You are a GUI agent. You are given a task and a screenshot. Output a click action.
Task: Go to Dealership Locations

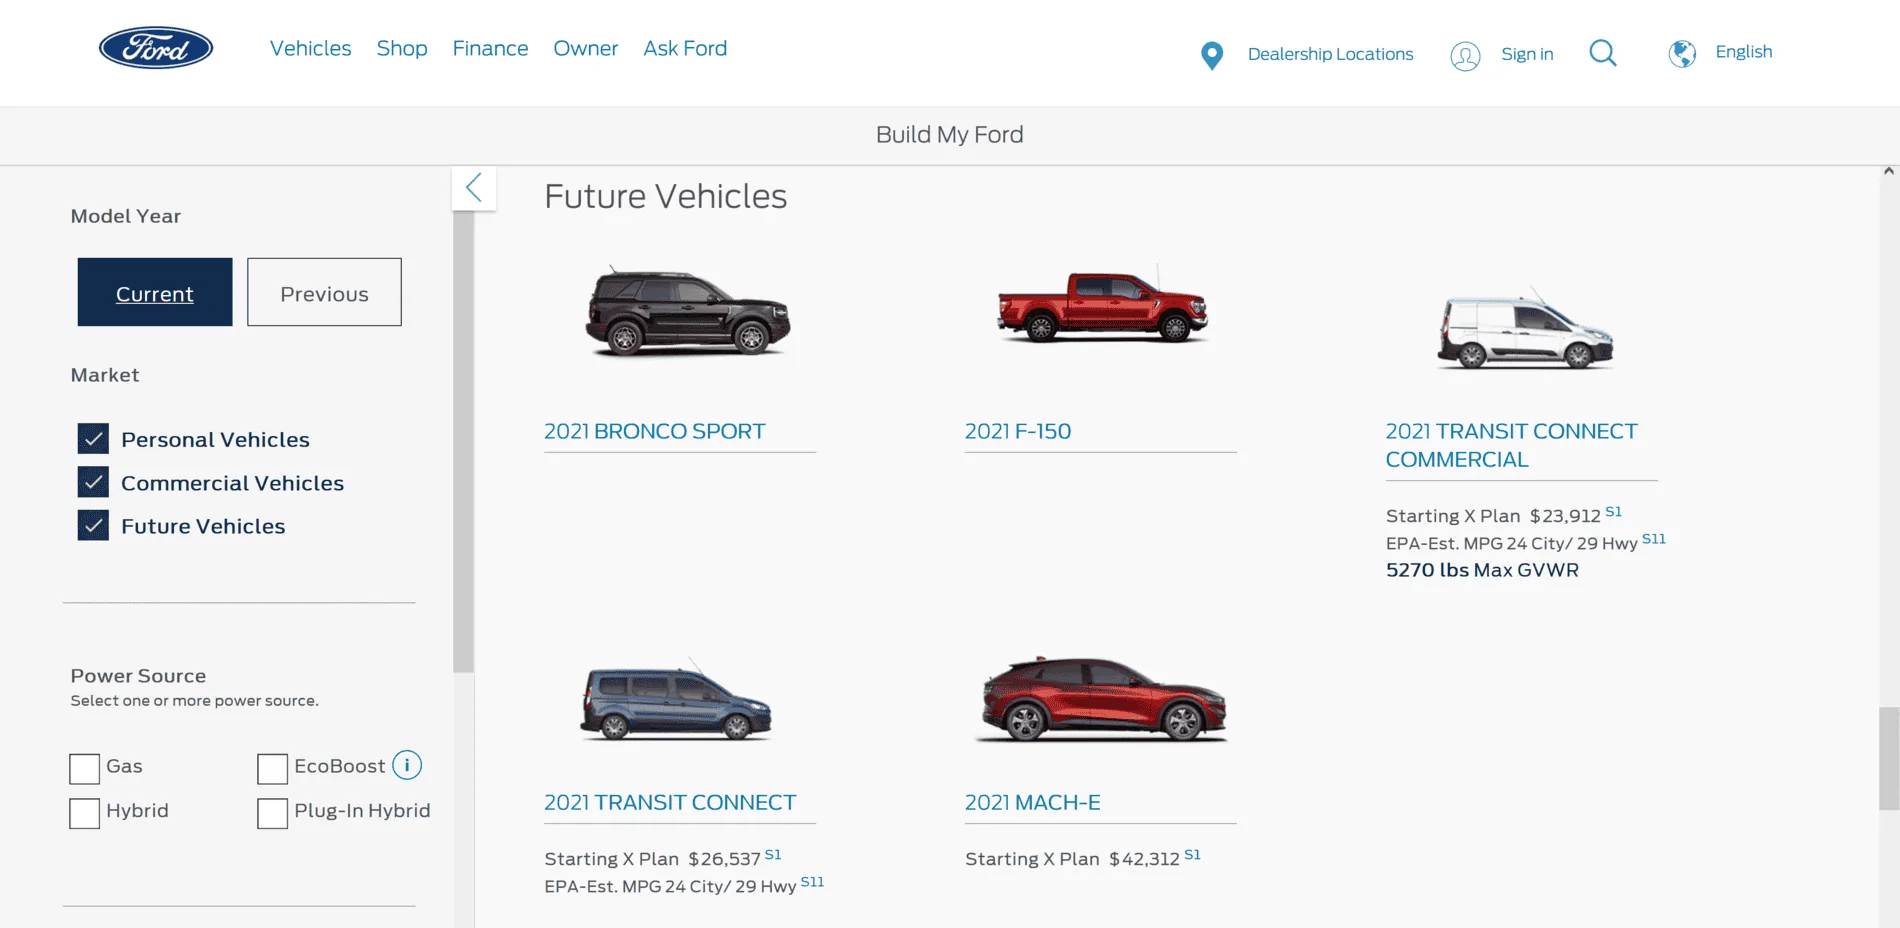click(1330, 54)
